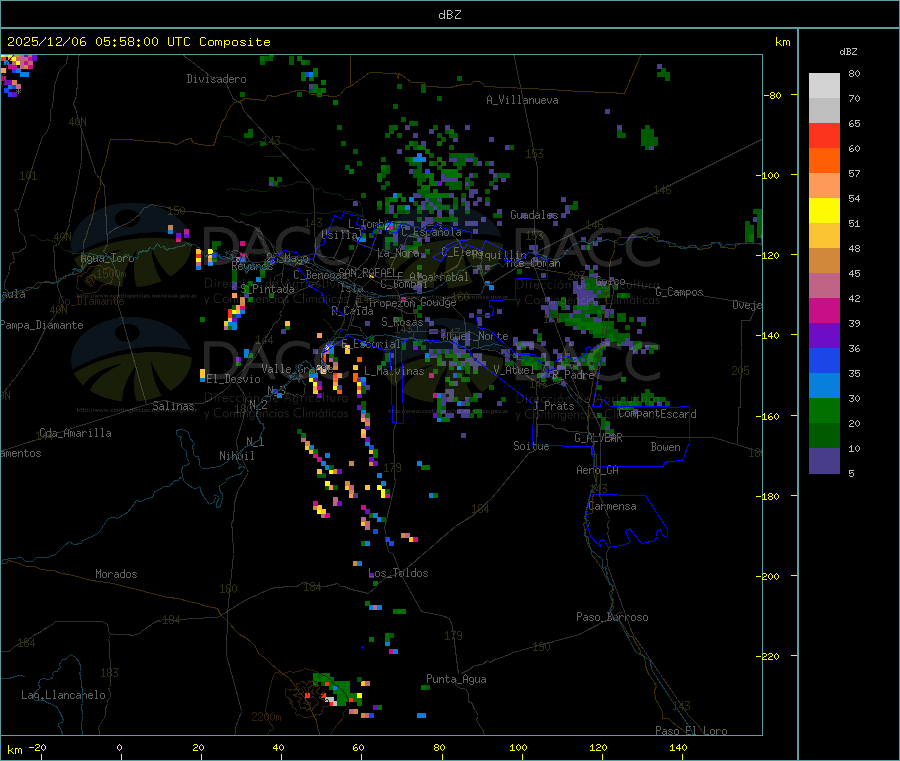
Task: Click the light gray 70-80 dBZ color swatch
Action: click(824, 86)
